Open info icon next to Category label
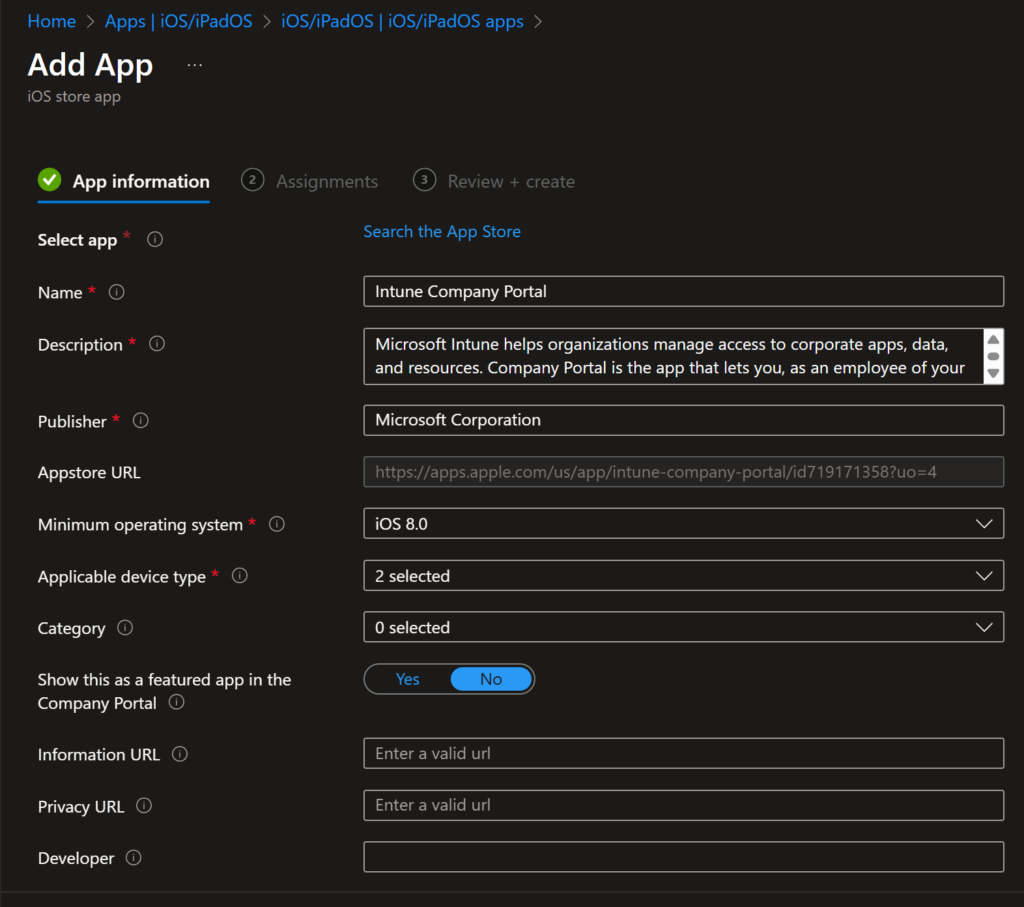The width and height of the screenshot is (1024, 907). (125, 628)
